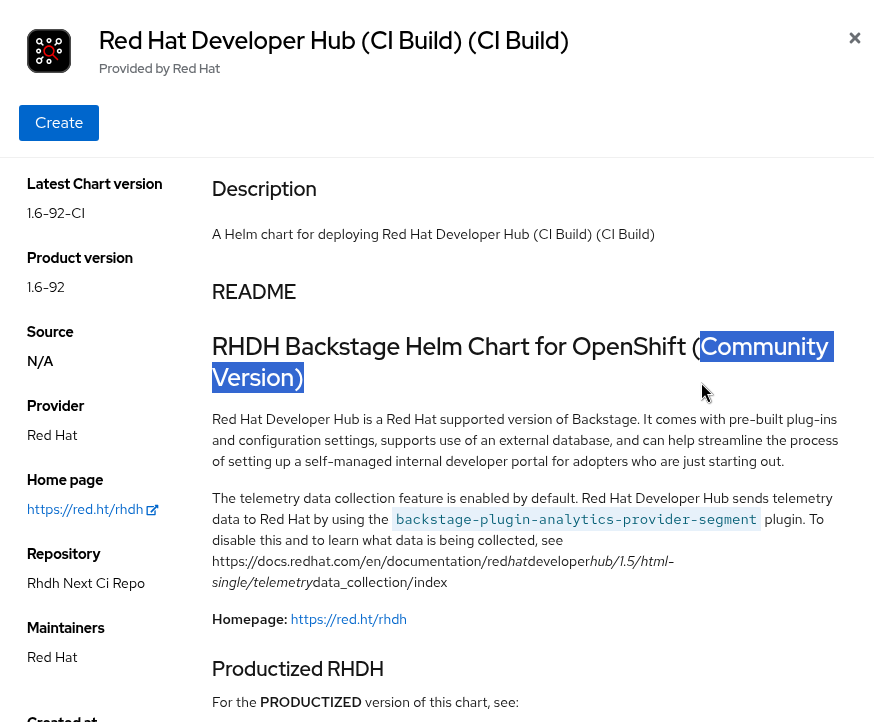The image size is (874, 722).
Task: Click the Red Hat Developer Hub title heading
Action: coord(333,41)
